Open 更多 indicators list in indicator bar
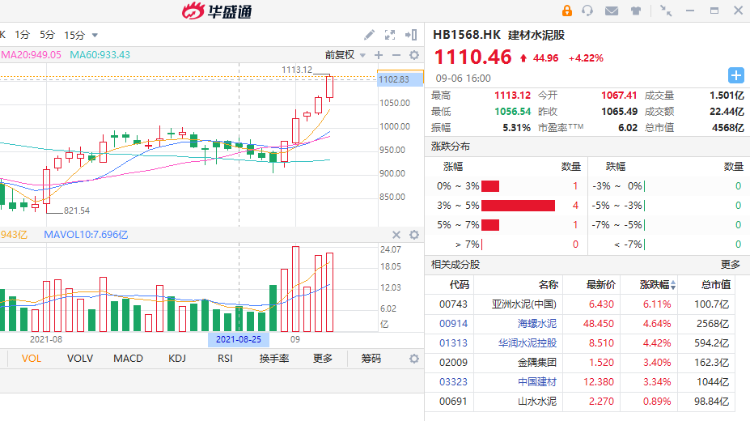This screenshot has height=421, width=750. pyautogui.click(x=322, y=358)
